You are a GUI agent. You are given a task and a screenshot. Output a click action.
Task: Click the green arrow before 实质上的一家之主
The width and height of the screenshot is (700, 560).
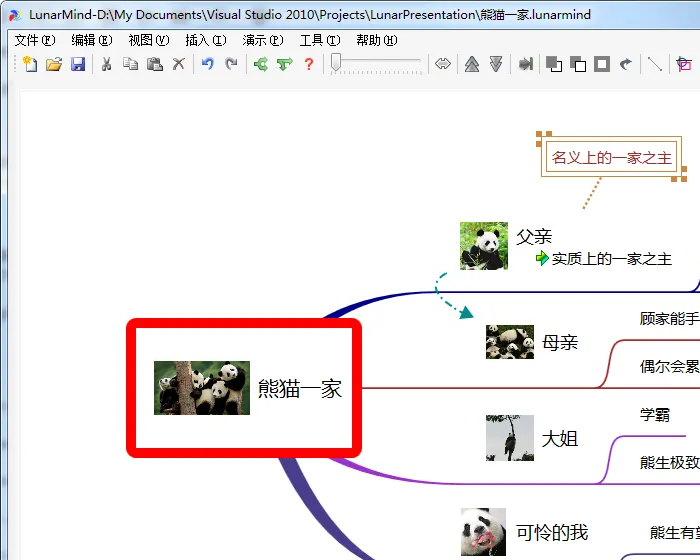pos(542,258)
